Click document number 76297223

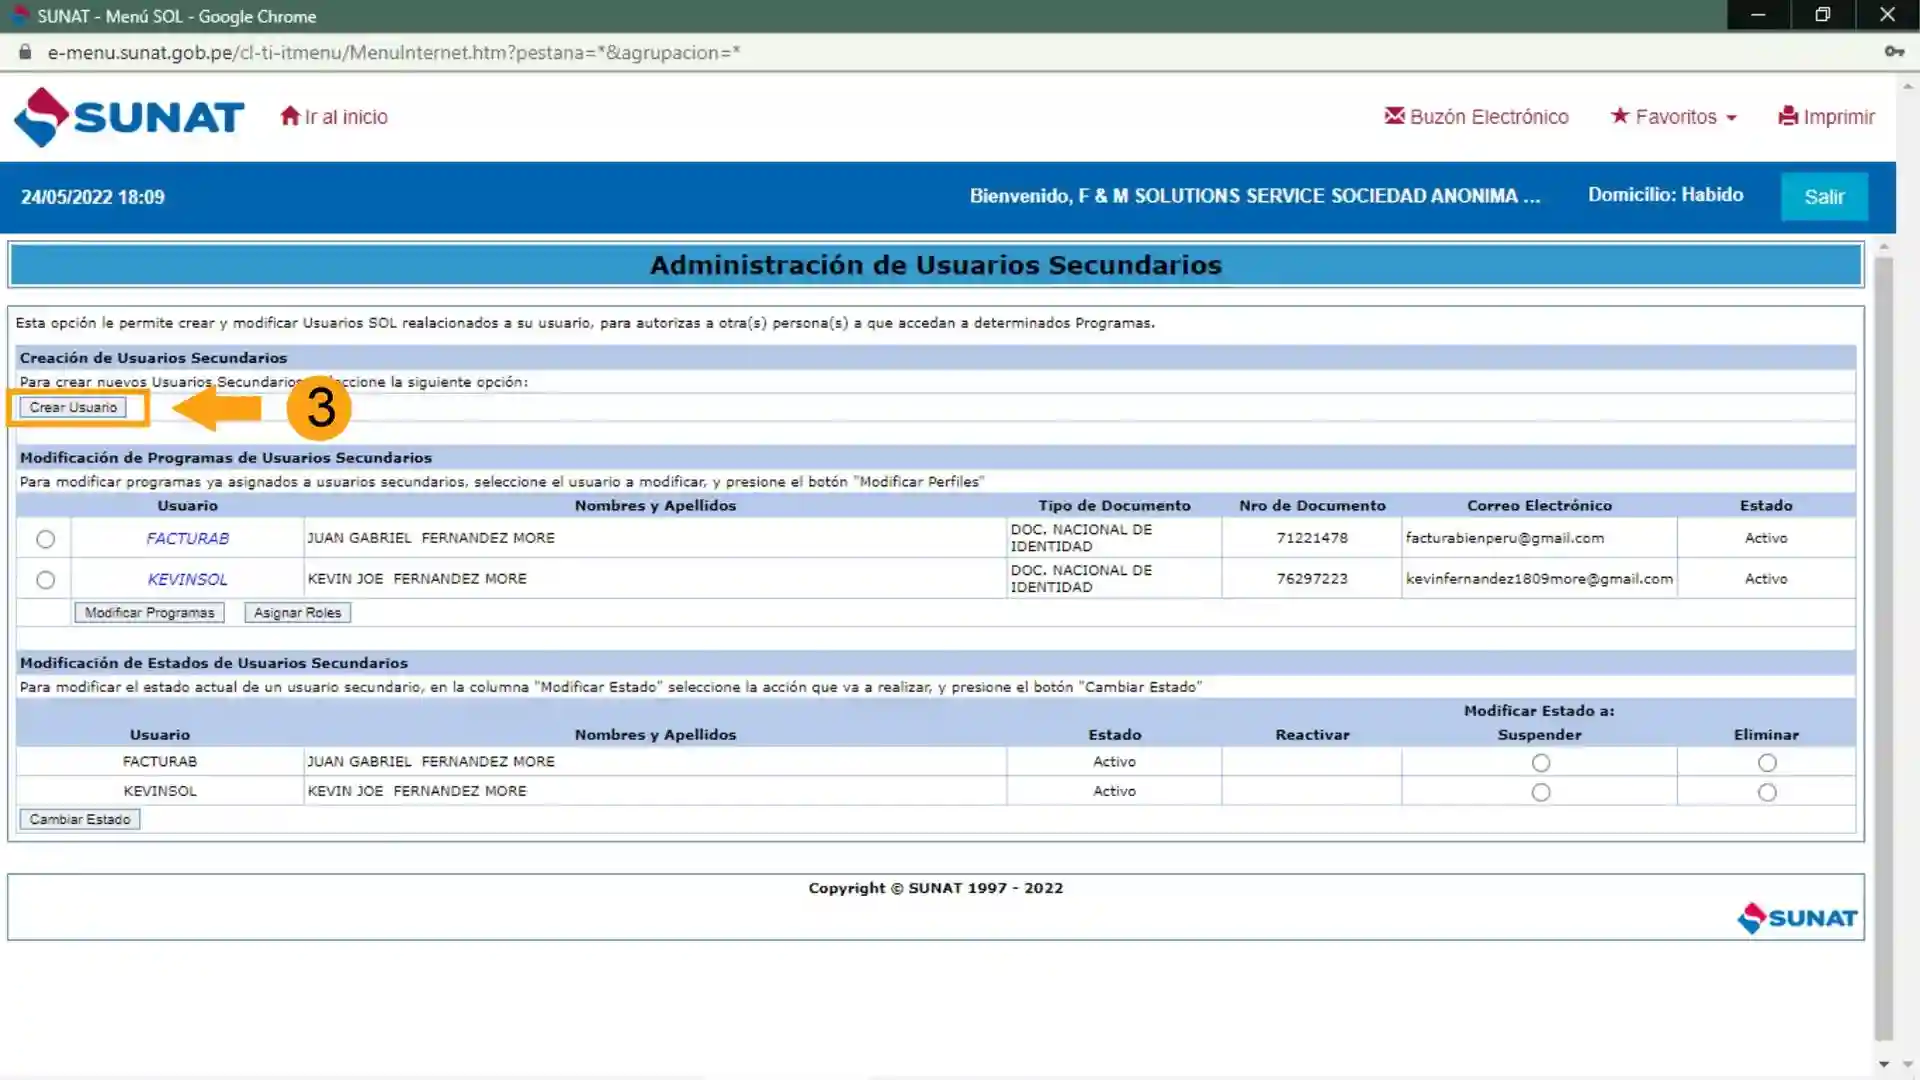click(x=1312, y=579)
